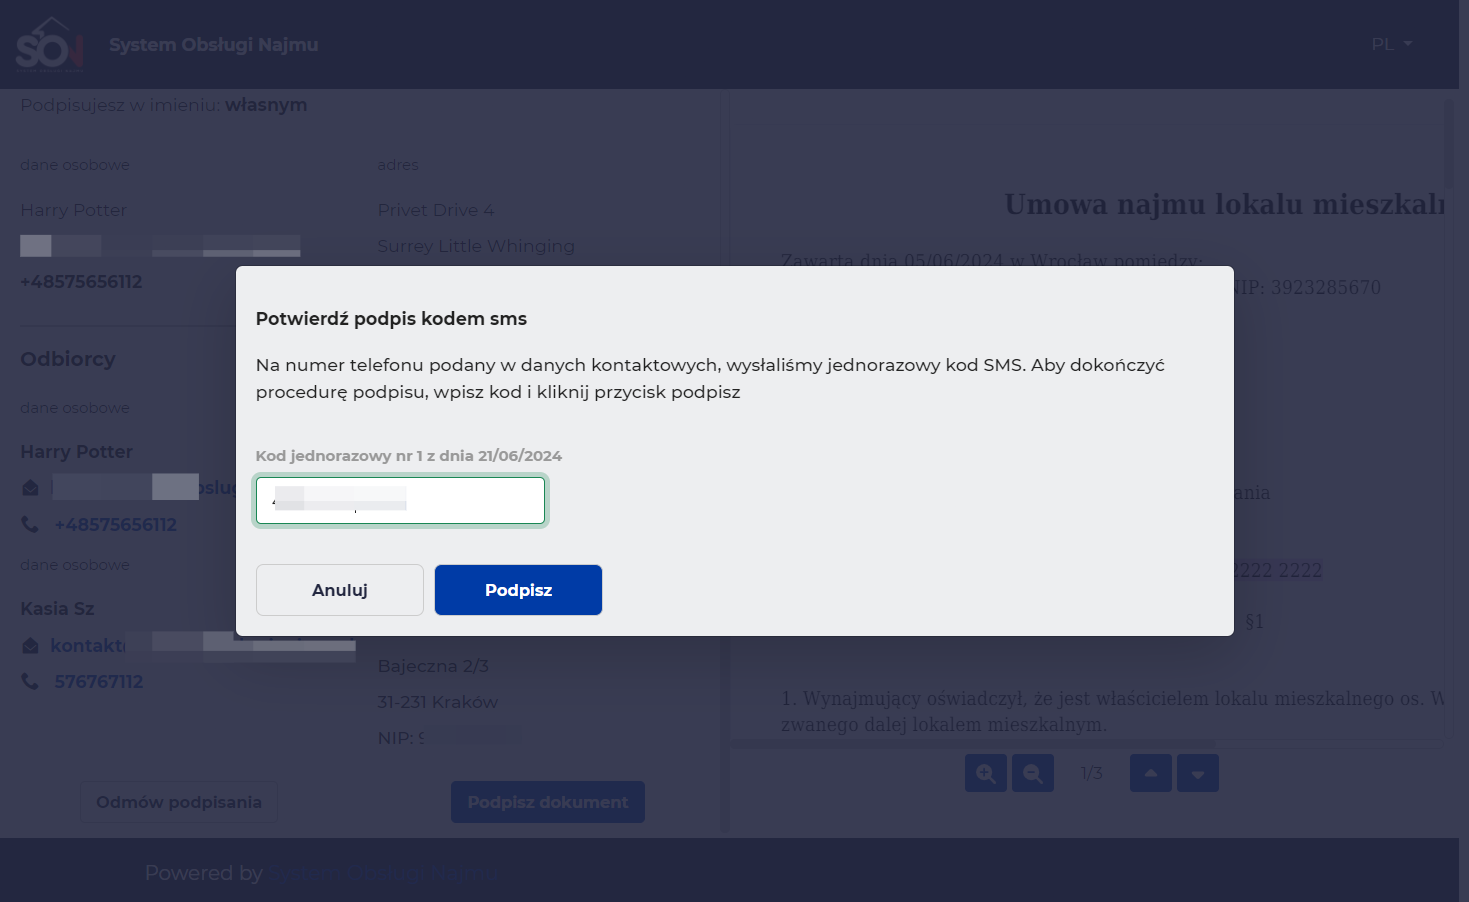Click the Odmów podpisania button

click(x=179, y=802)
